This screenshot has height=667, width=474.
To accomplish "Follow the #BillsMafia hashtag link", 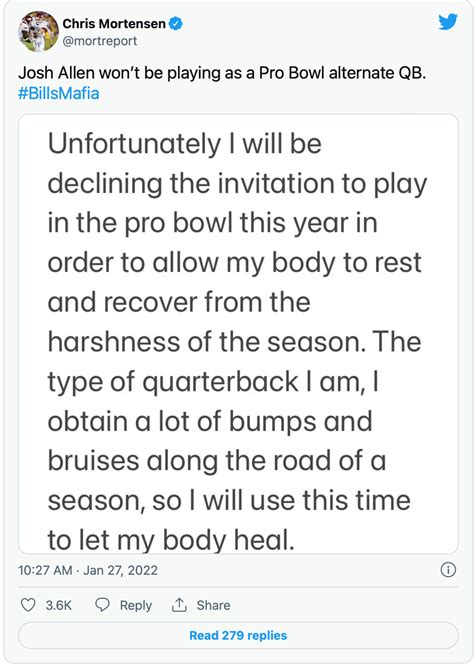I will [x=59, y=93].
